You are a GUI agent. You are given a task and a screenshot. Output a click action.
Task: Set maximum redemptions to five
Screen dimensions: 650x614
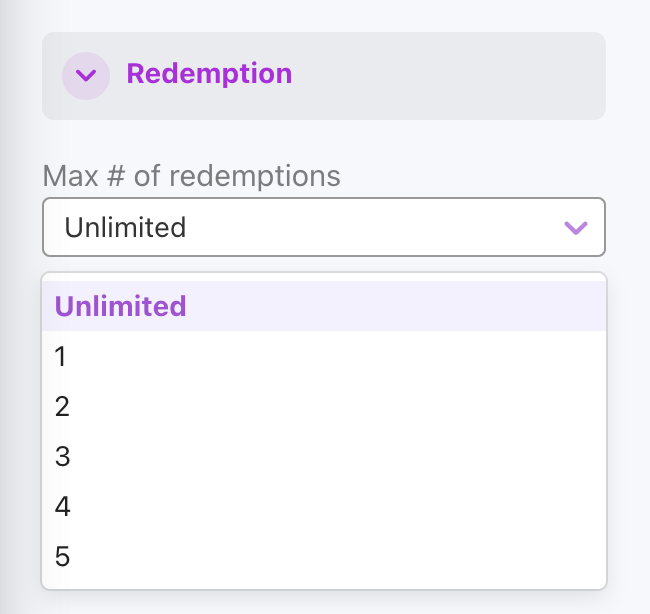pyautogui.click(x=324, y=556)
